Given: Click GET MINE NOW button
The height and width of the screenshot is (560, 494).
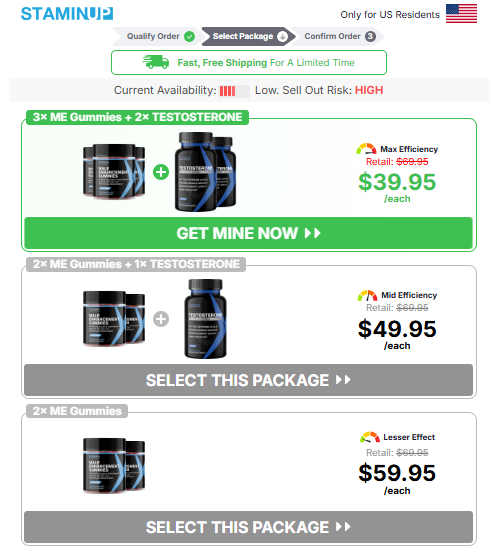Looking at the screenshot, I should click(248, 233).
